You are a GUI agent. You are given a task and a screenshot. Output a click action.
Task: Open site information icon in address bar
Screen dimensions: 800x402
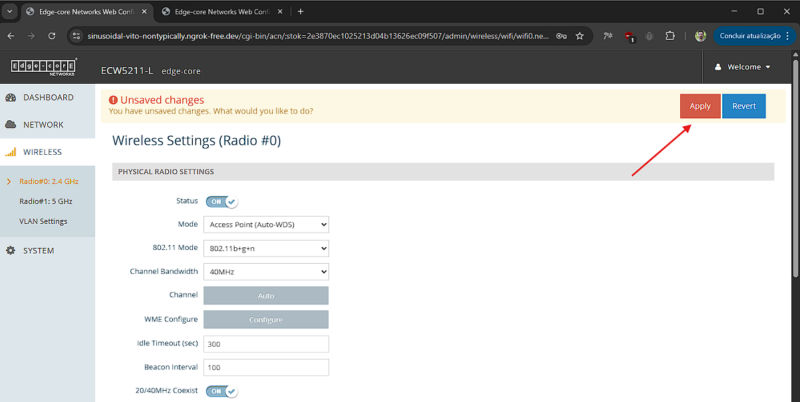click(x=77, y=36)
